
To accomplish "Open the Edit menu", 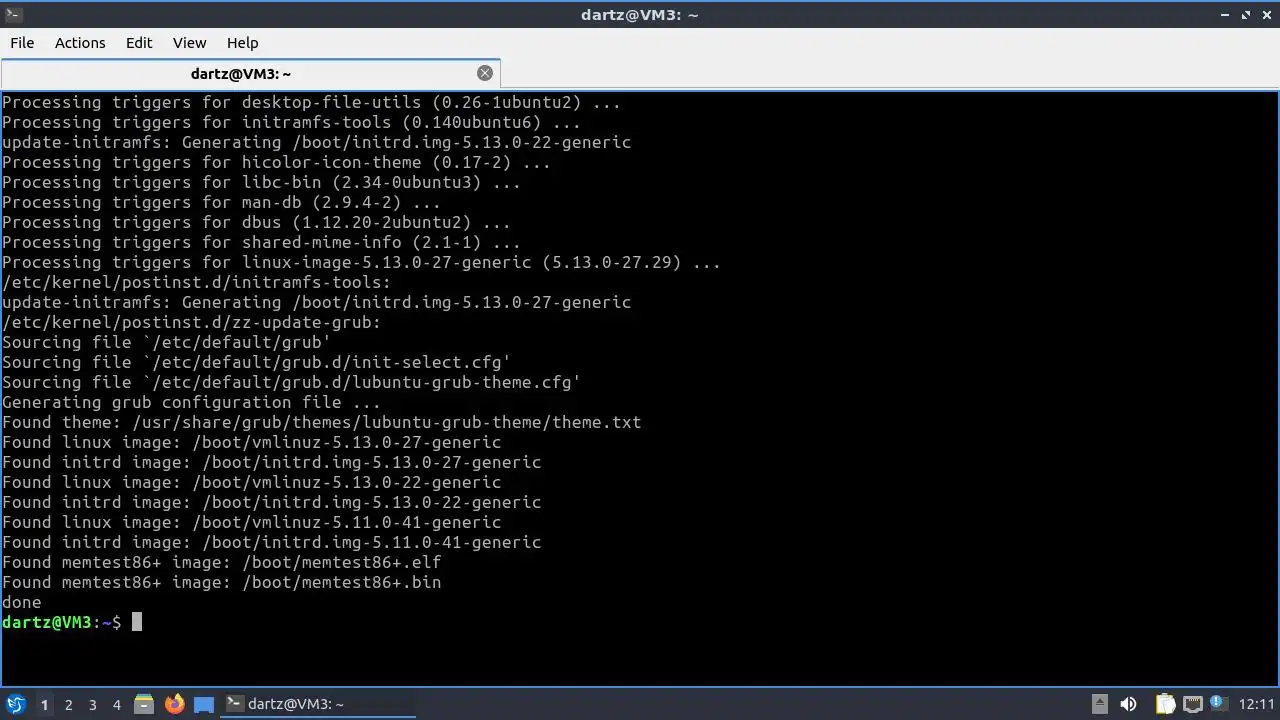I will pyautogui.click(x=139, y=42).
